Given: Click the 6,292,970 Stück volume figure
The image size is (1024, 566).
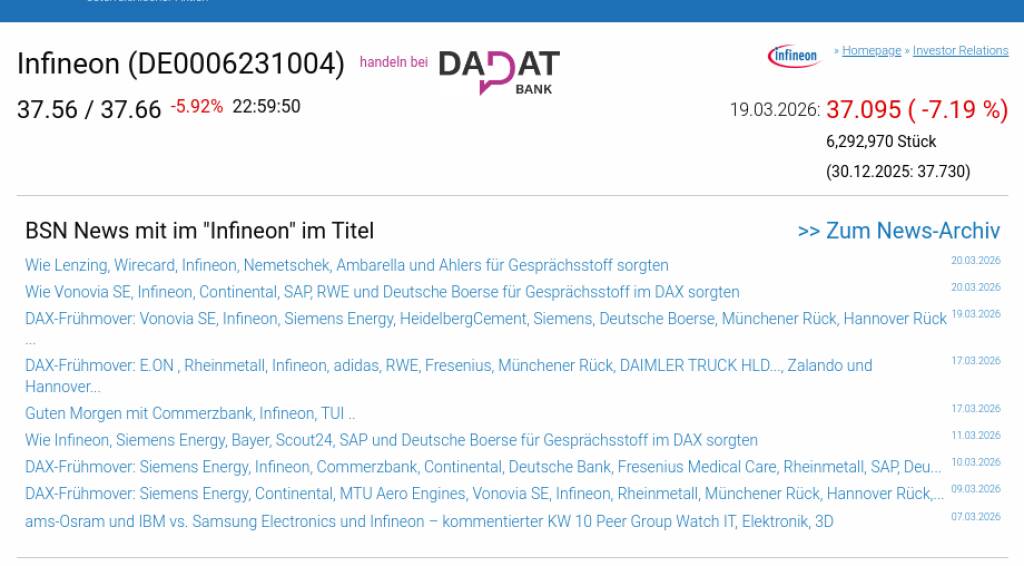Looking at the screenshot, I should point(881,142).
